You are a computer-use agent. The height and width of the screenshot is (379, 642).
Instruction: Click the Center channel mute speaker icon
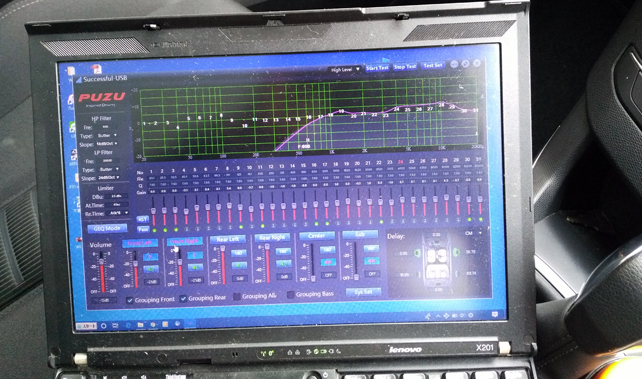(x=328, y=262)
